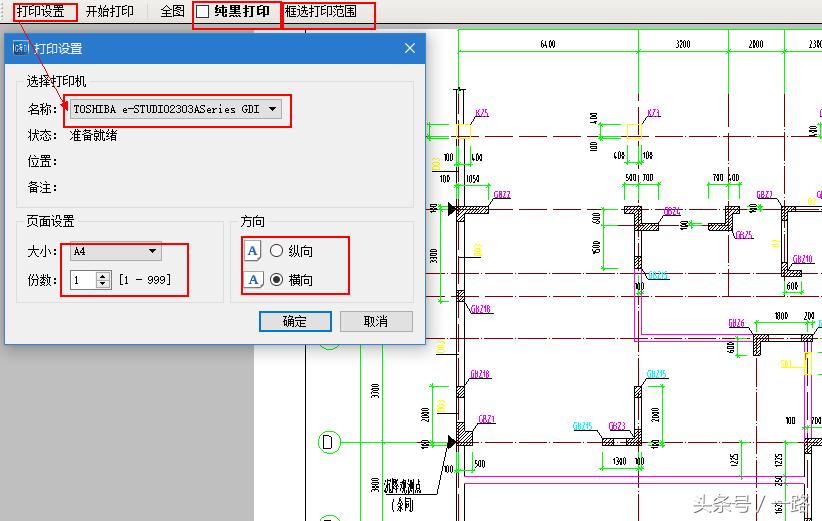The width and height of the screenshot is (822, 521).
Task: Expand the A4 paper size dropdown
Action: (153, 252)
